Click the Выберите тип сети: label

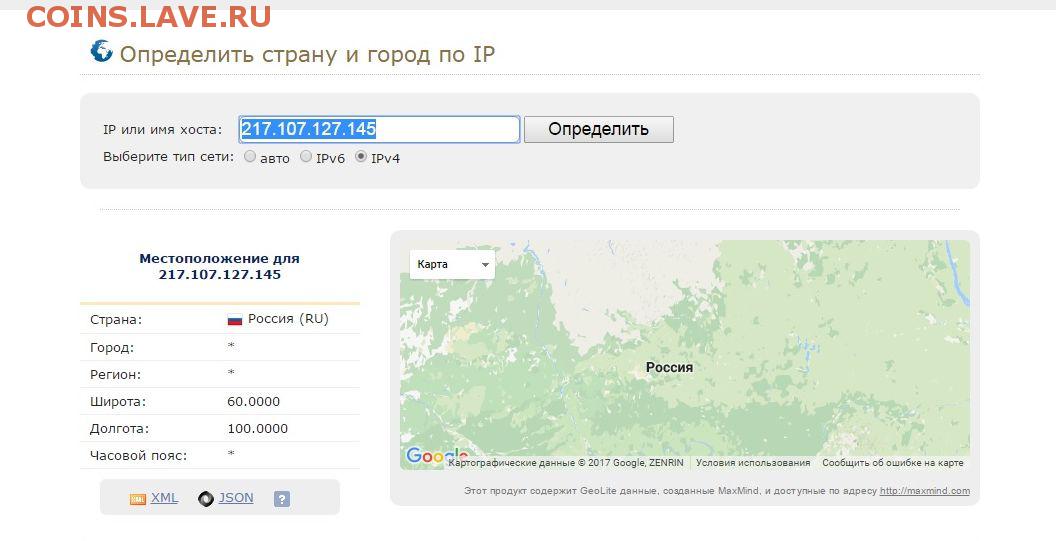pos(168,157)
